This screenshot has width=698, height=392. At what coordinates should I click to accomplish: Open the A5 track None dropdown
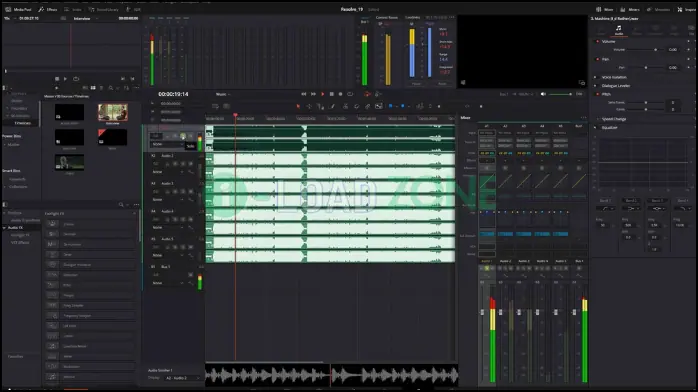(x=168, y=255)
